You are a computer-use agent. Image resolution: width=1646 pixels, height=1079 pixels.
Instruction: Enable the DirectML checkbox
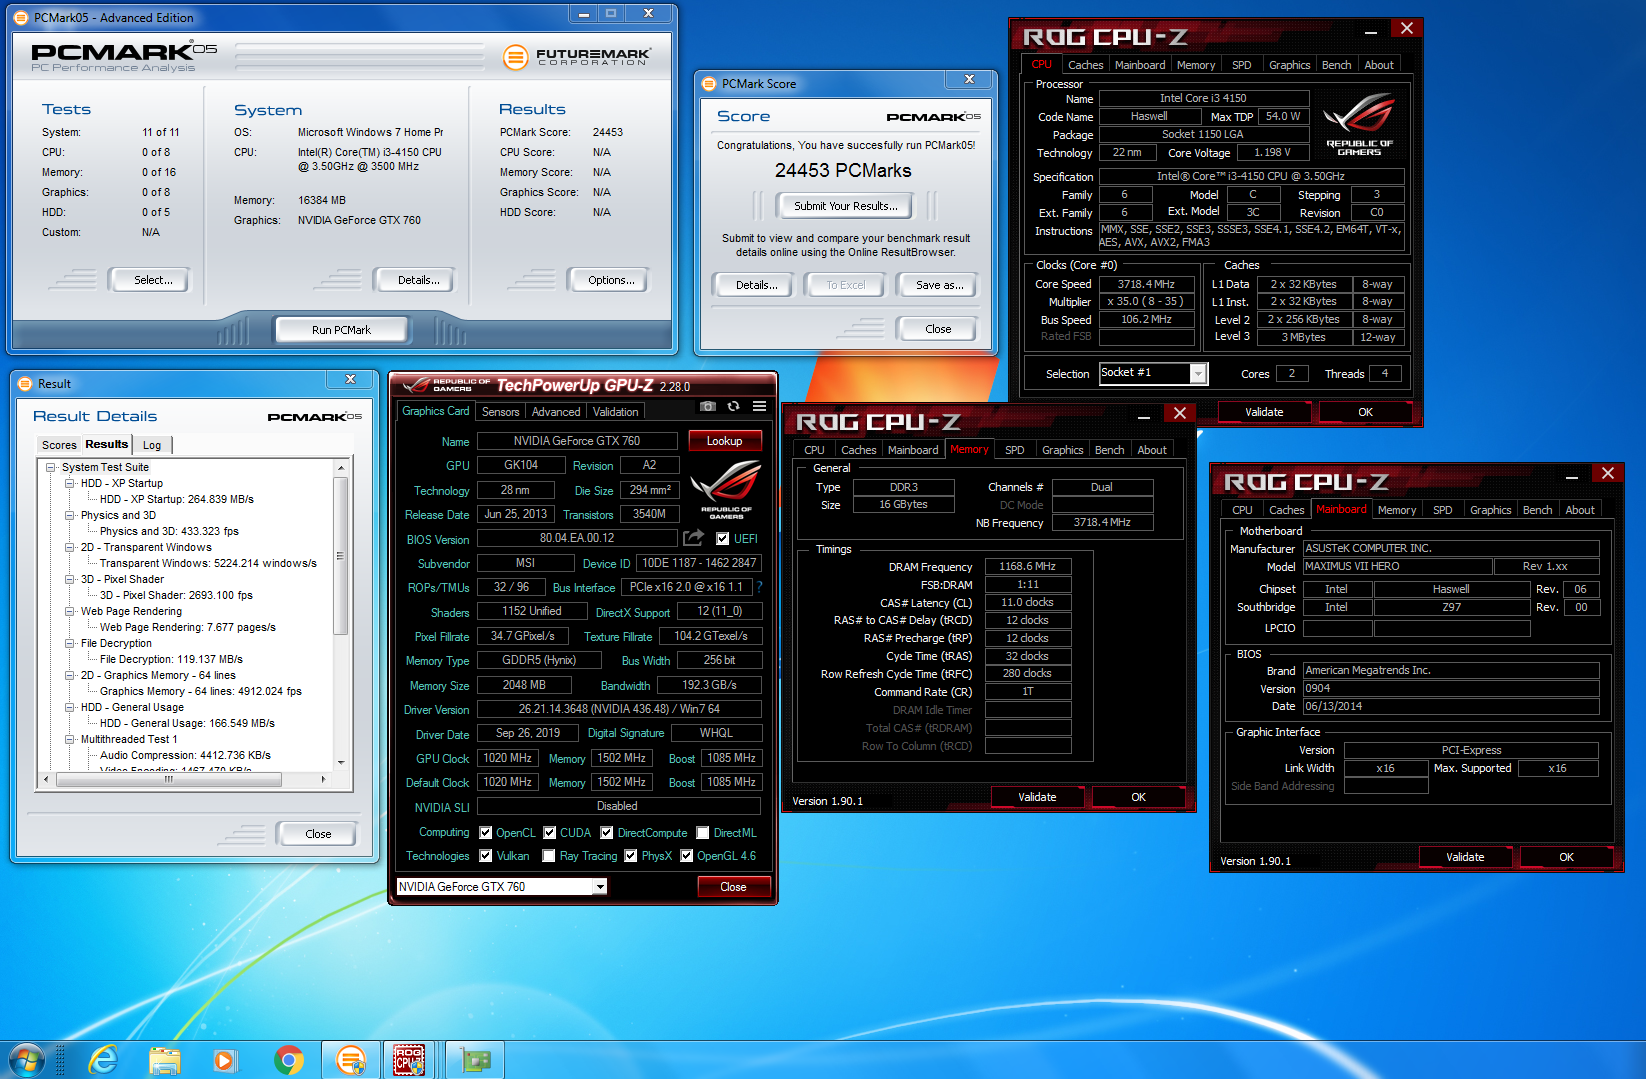[703, 832]
